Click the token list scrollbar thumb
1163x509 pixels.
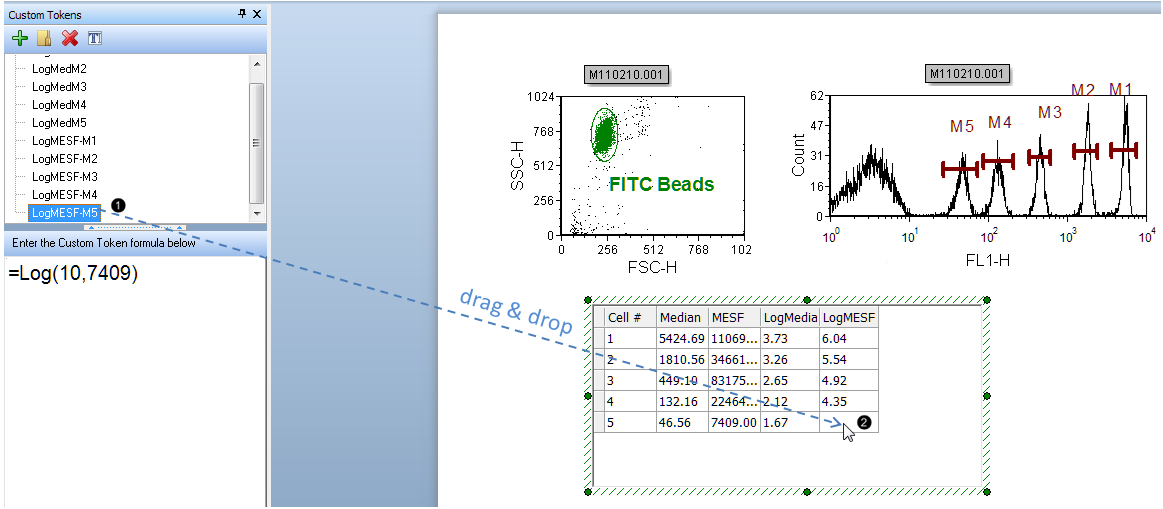pos(257,140)
